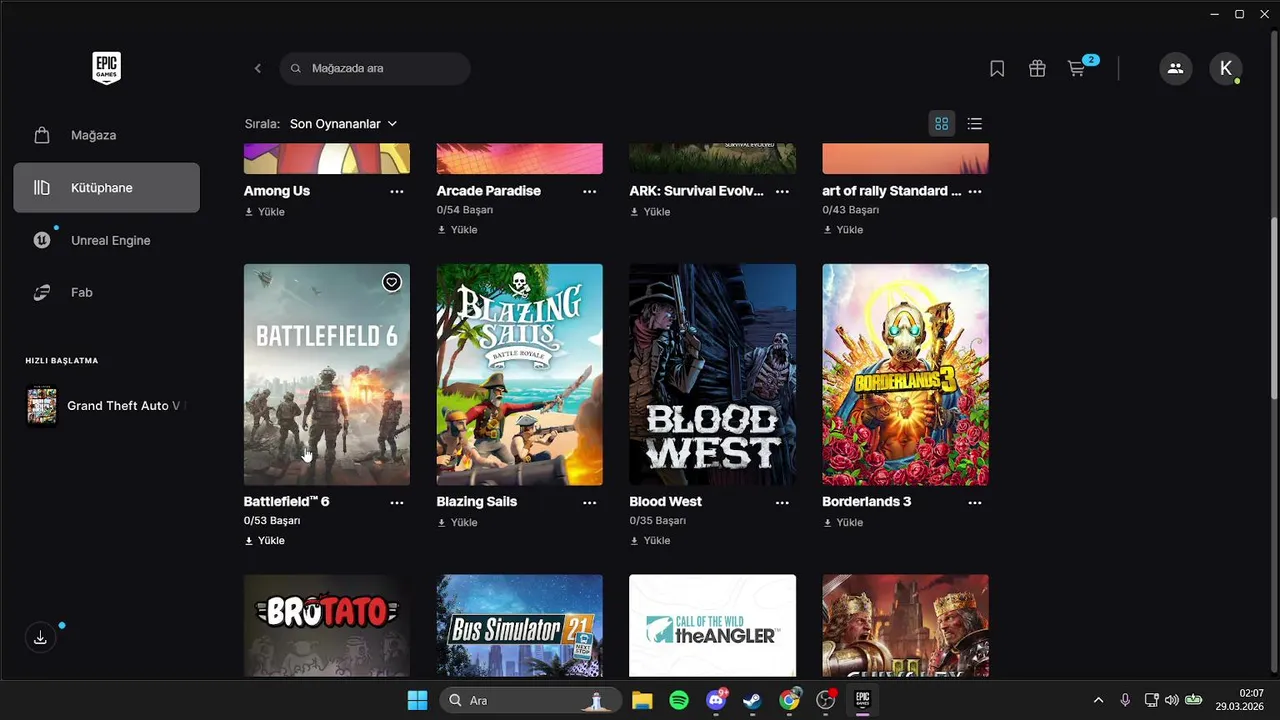
Task: Open the wishlist bookmark icon
Action: tap(997, 68)
